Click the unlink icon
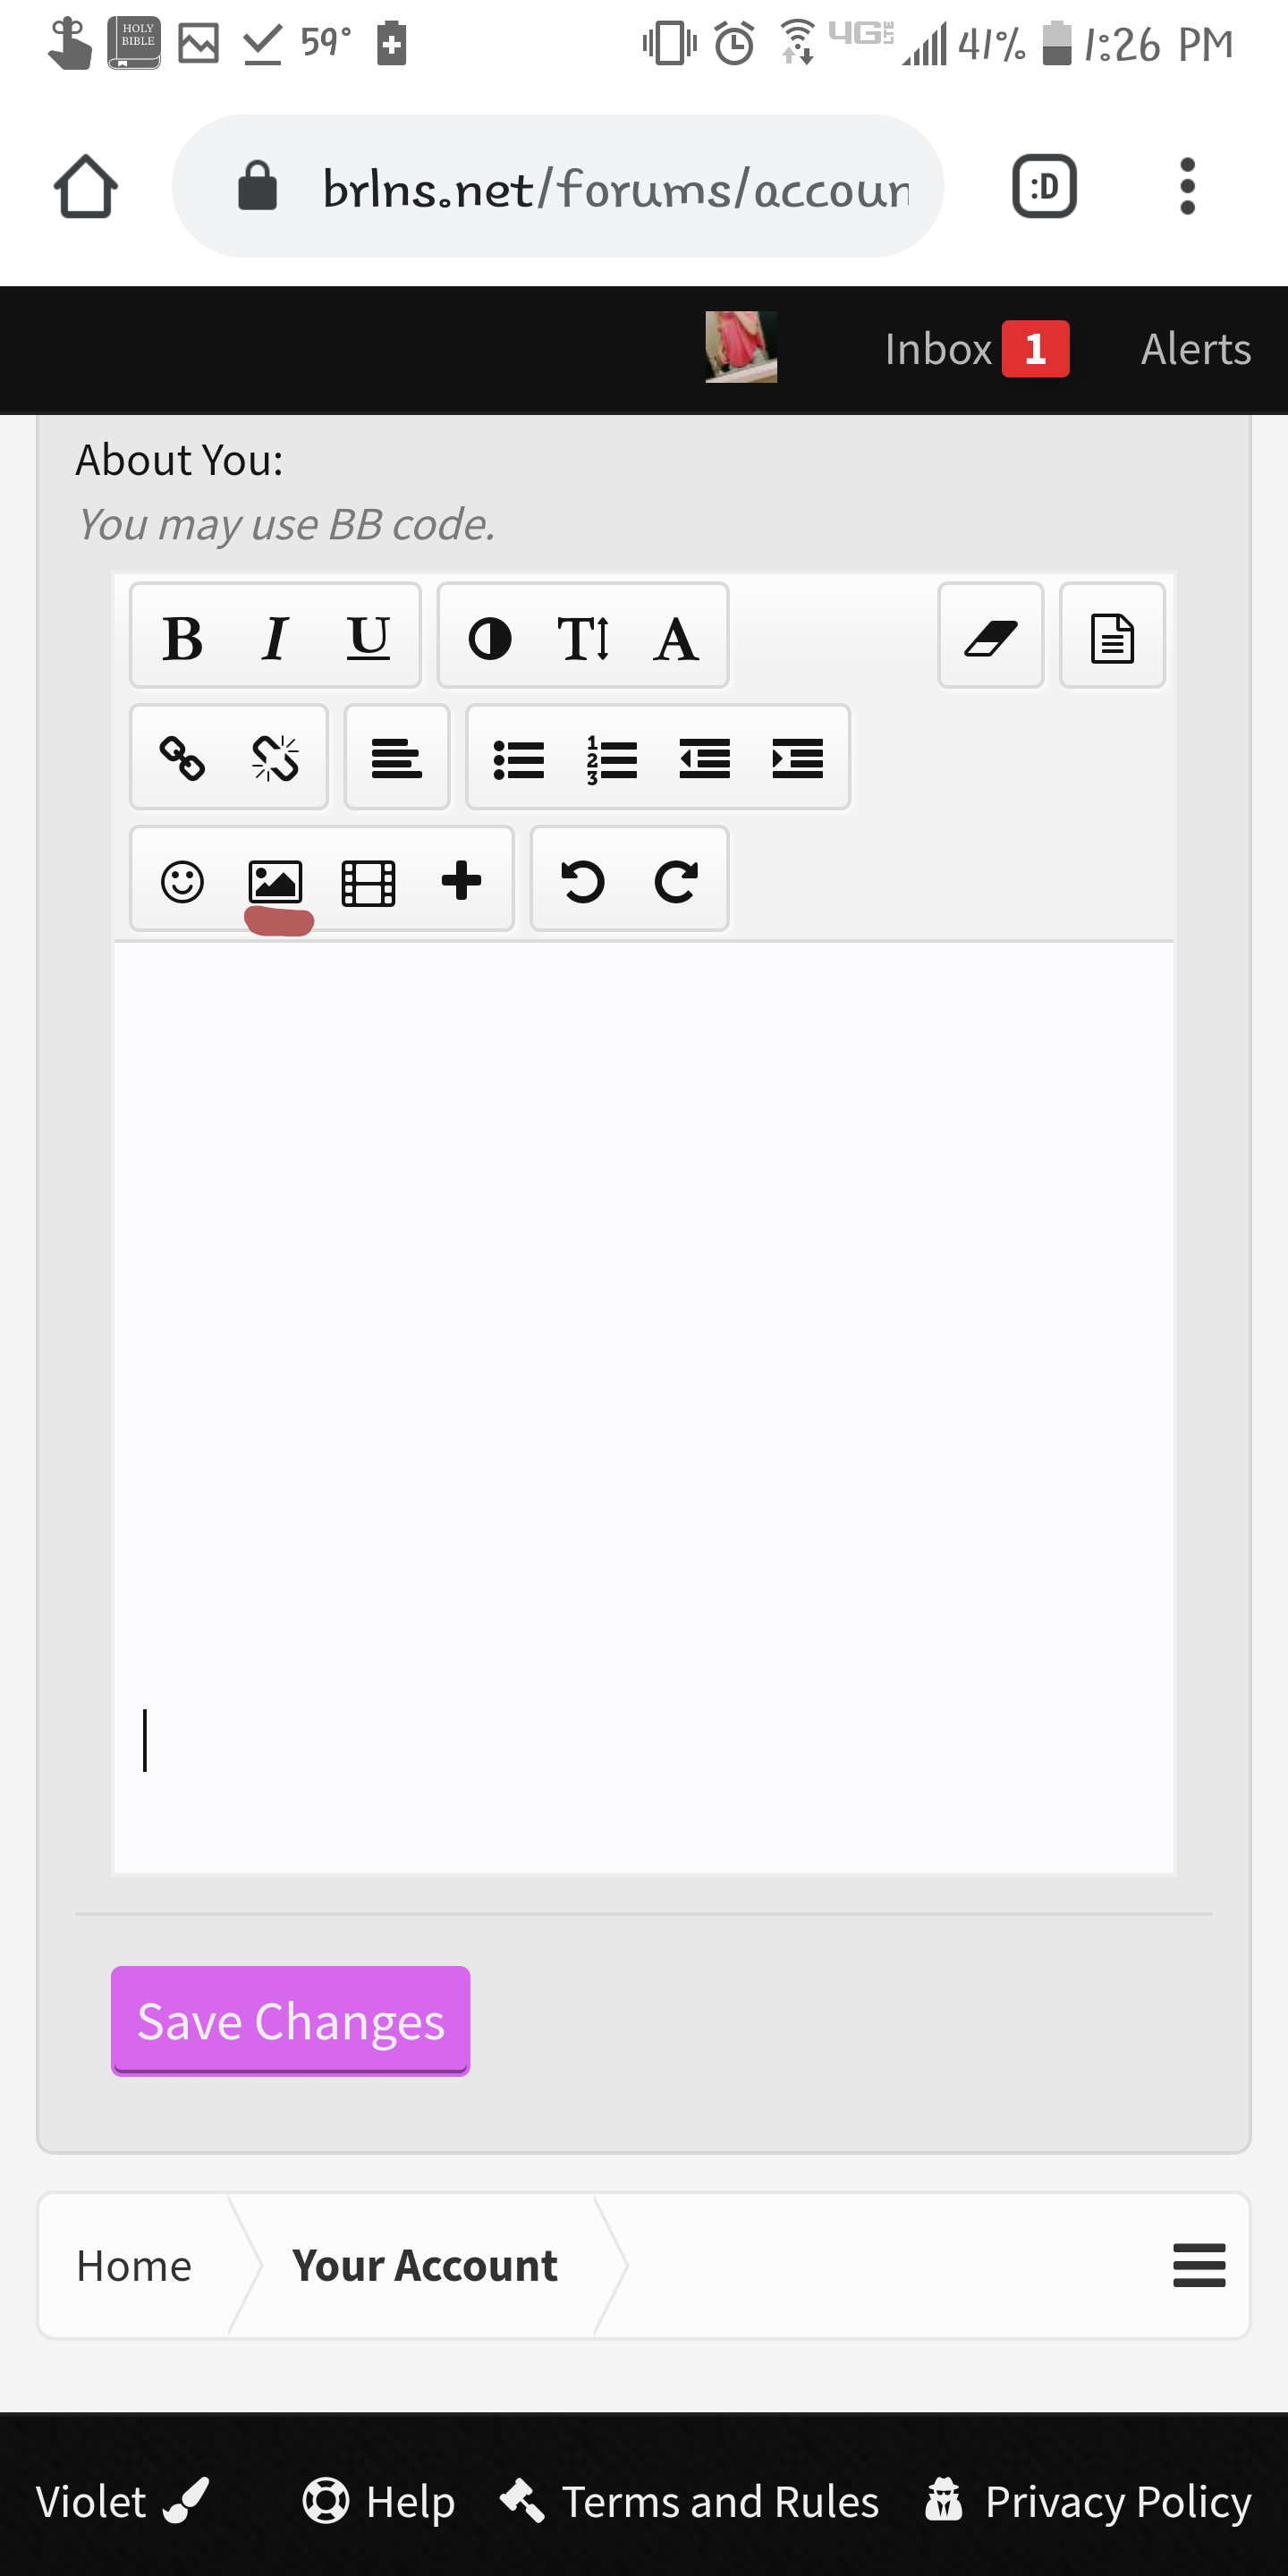The height and width of the screenshot is (2576, 1288). 275,758
